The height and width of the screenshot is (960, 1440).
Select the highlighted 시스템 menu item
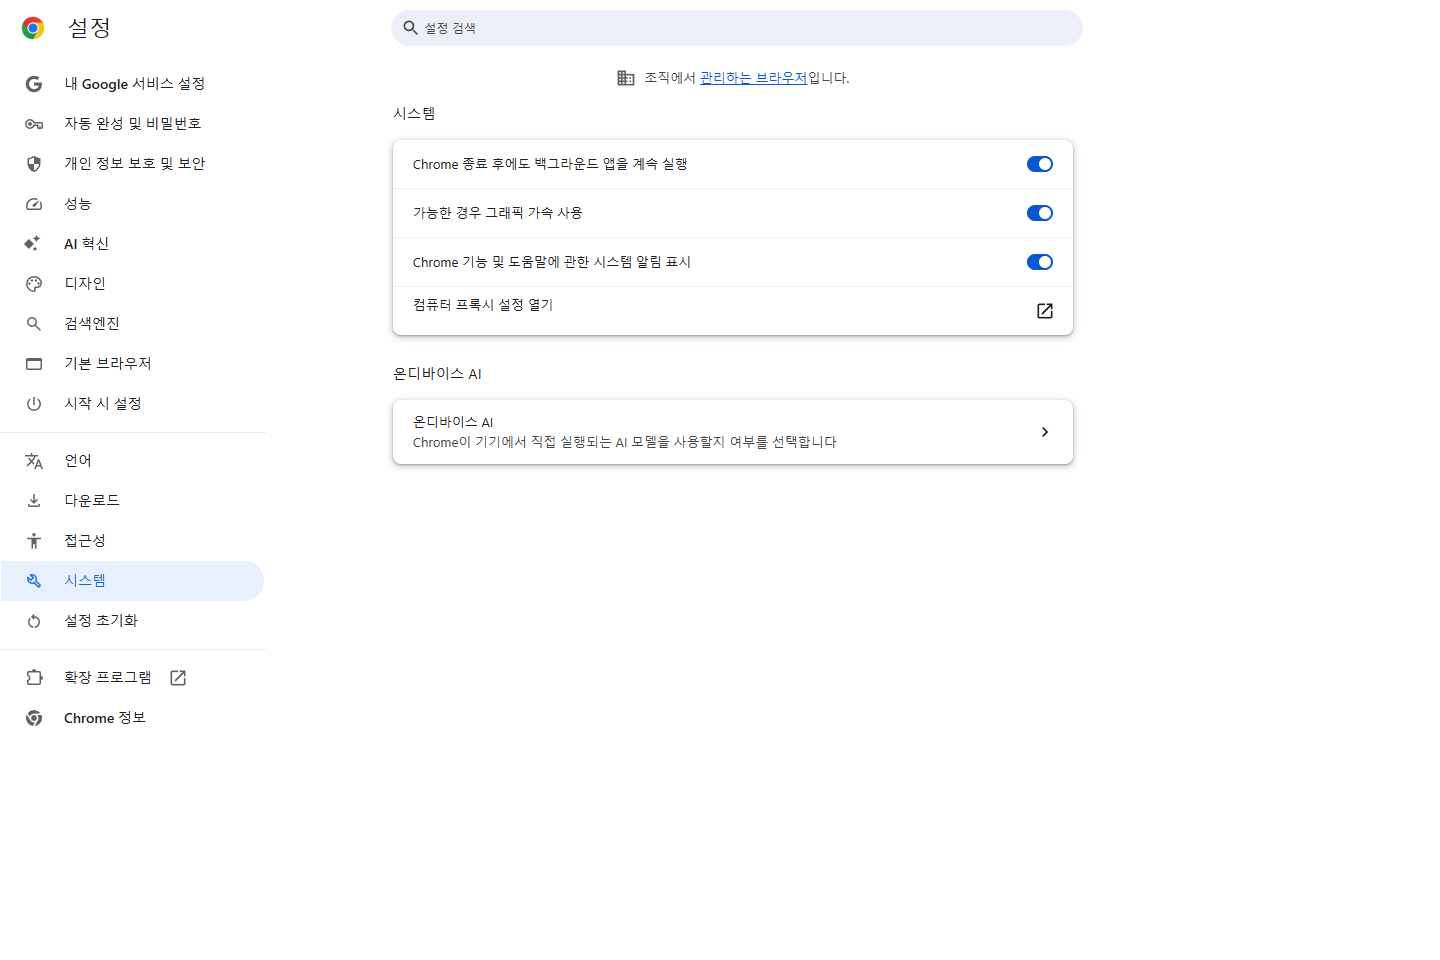point(132,581)
